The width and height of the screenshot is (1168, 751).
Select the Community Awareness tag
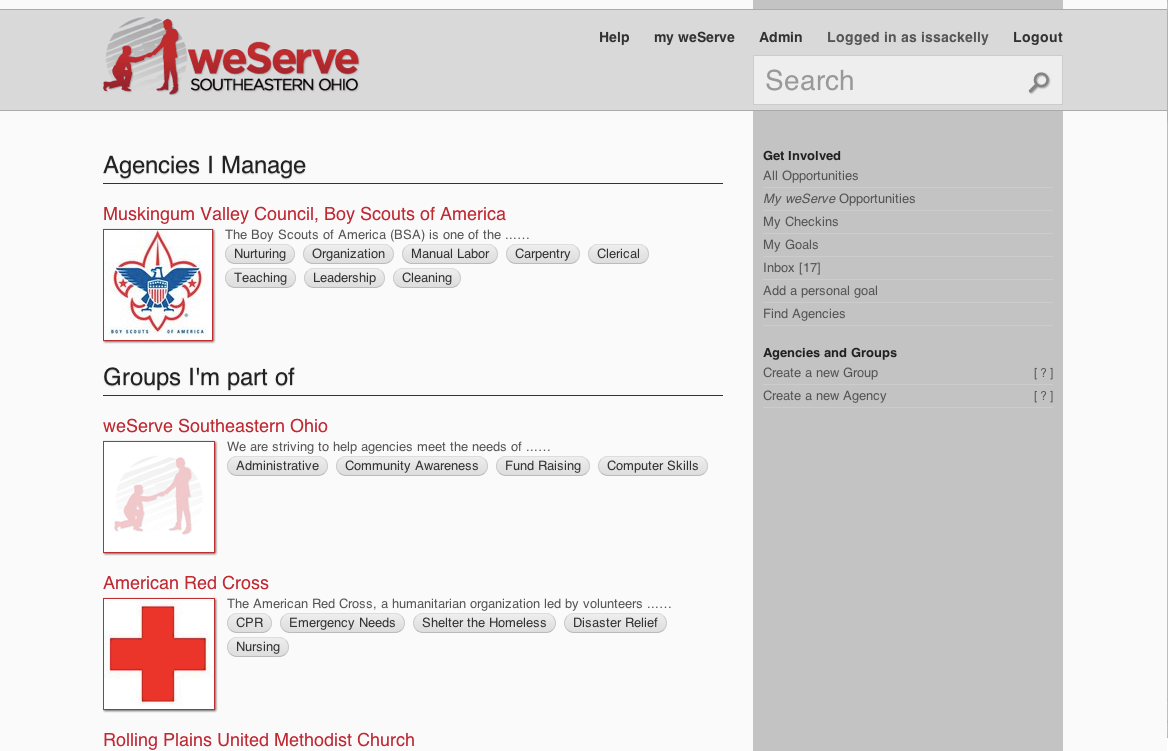click(411, 466)
